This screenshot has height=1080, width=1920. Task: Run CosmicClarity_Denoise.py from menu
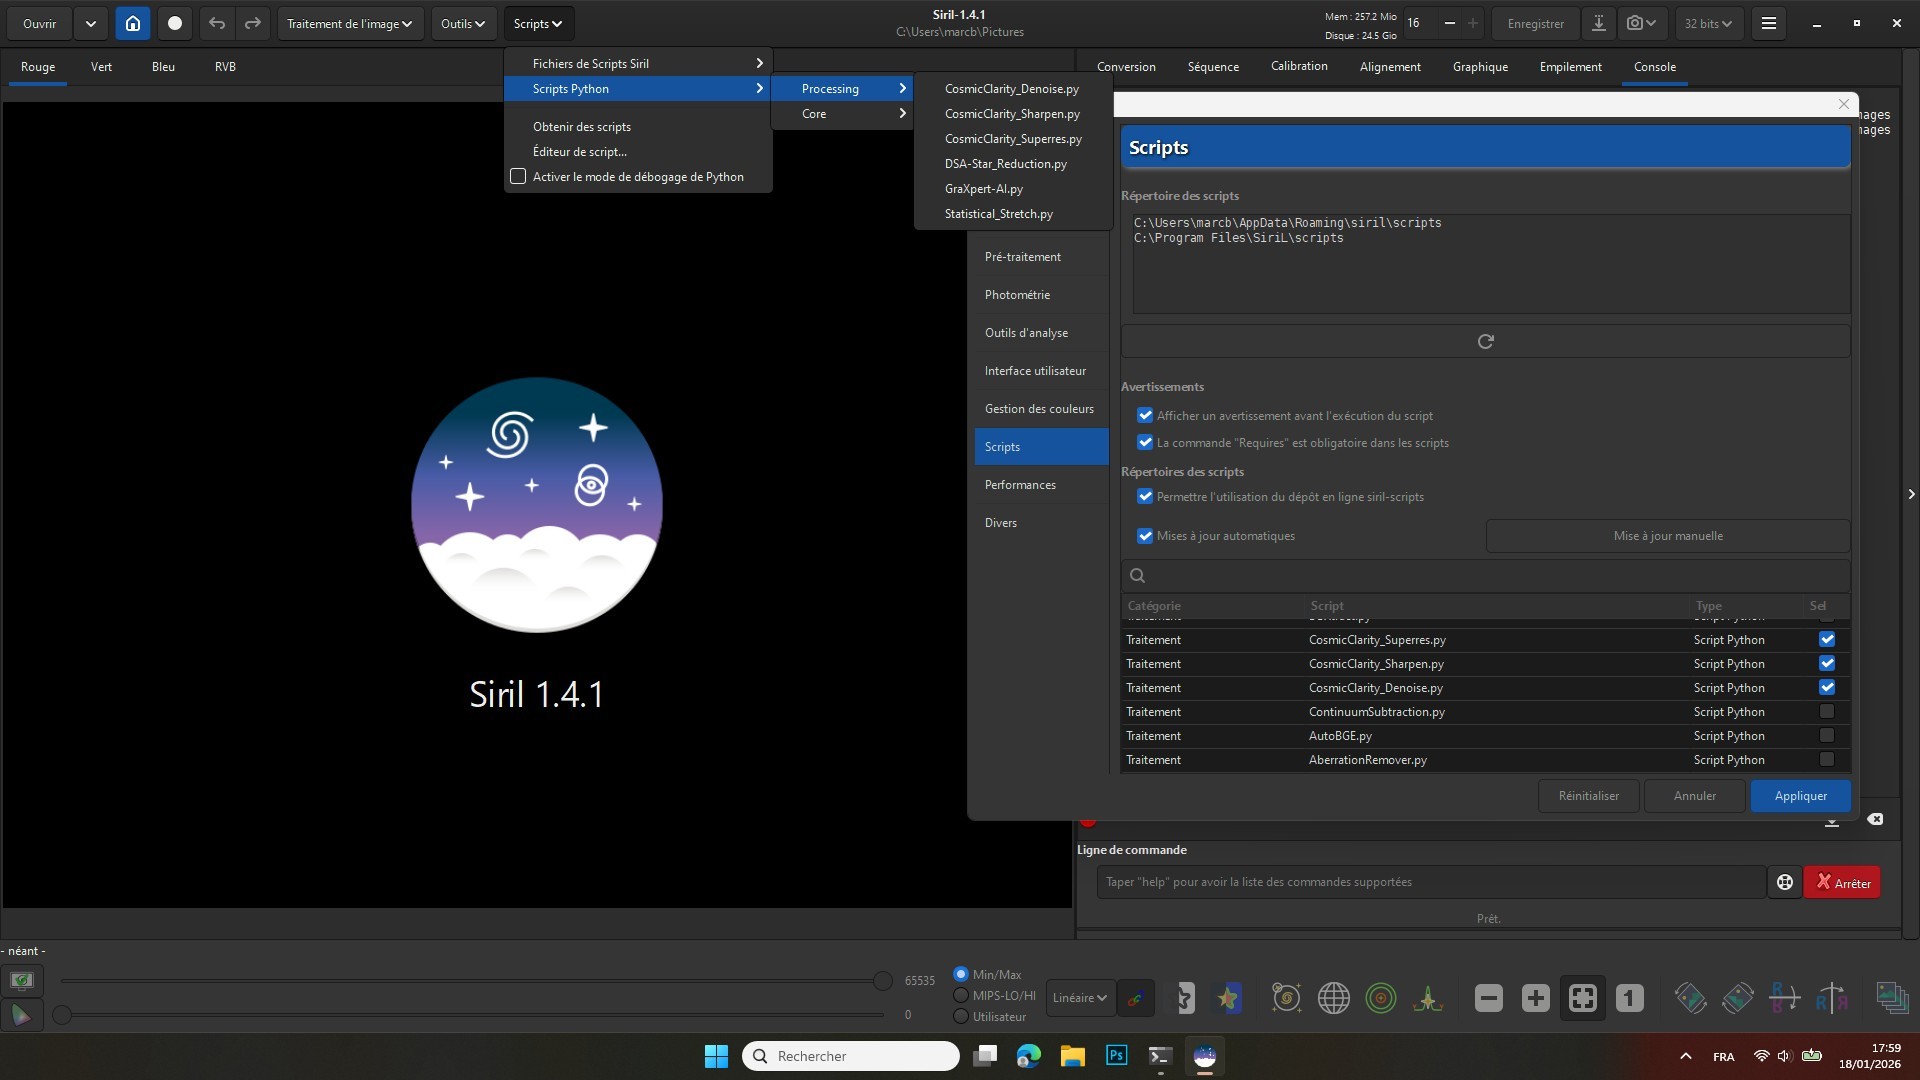pyautogui.click(x=1012, y=89)
